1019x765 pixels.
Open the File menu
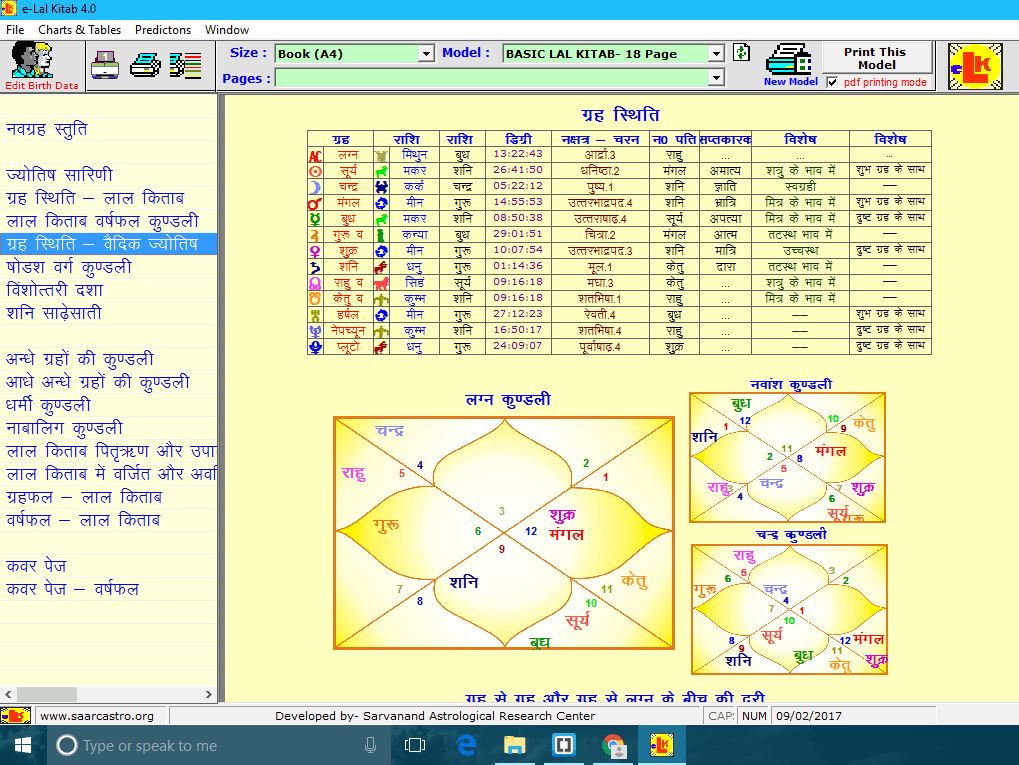[15, 30]
